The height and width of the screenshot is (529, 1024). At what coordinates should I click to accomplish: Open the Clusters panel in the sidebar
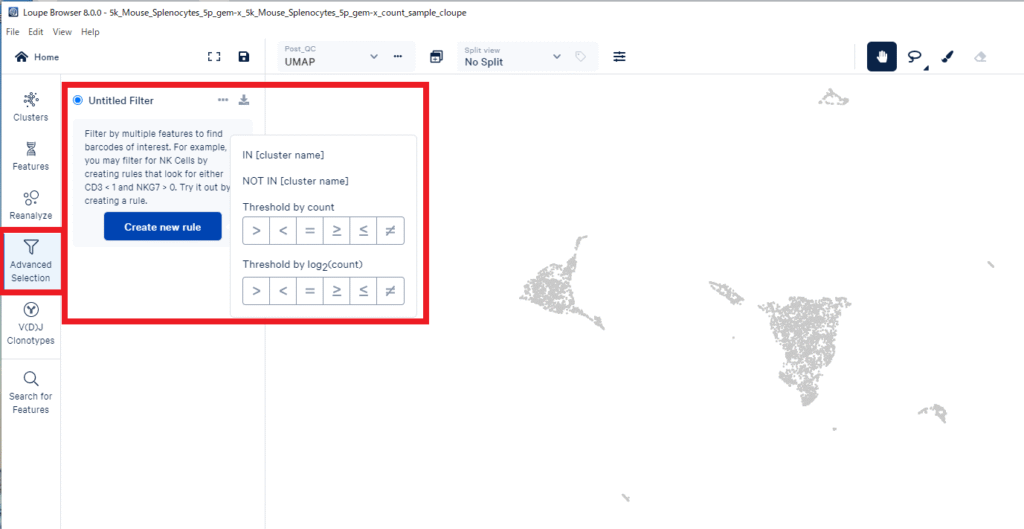coord(30,106)
